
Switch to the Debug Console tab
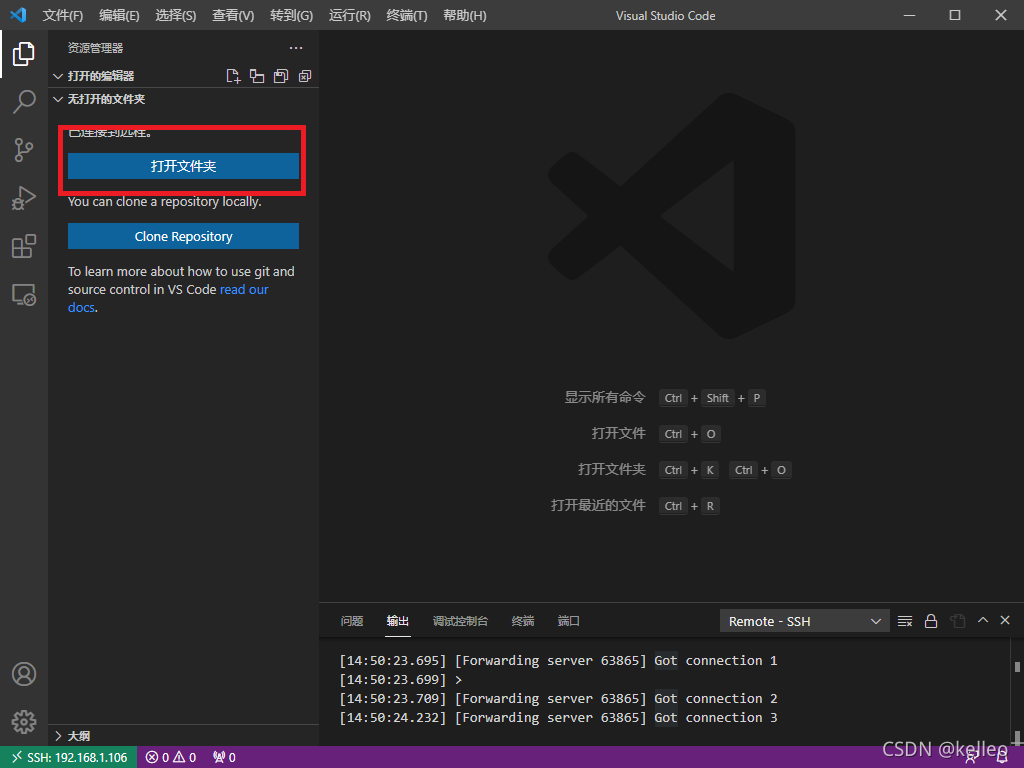[x=460, y=621]
